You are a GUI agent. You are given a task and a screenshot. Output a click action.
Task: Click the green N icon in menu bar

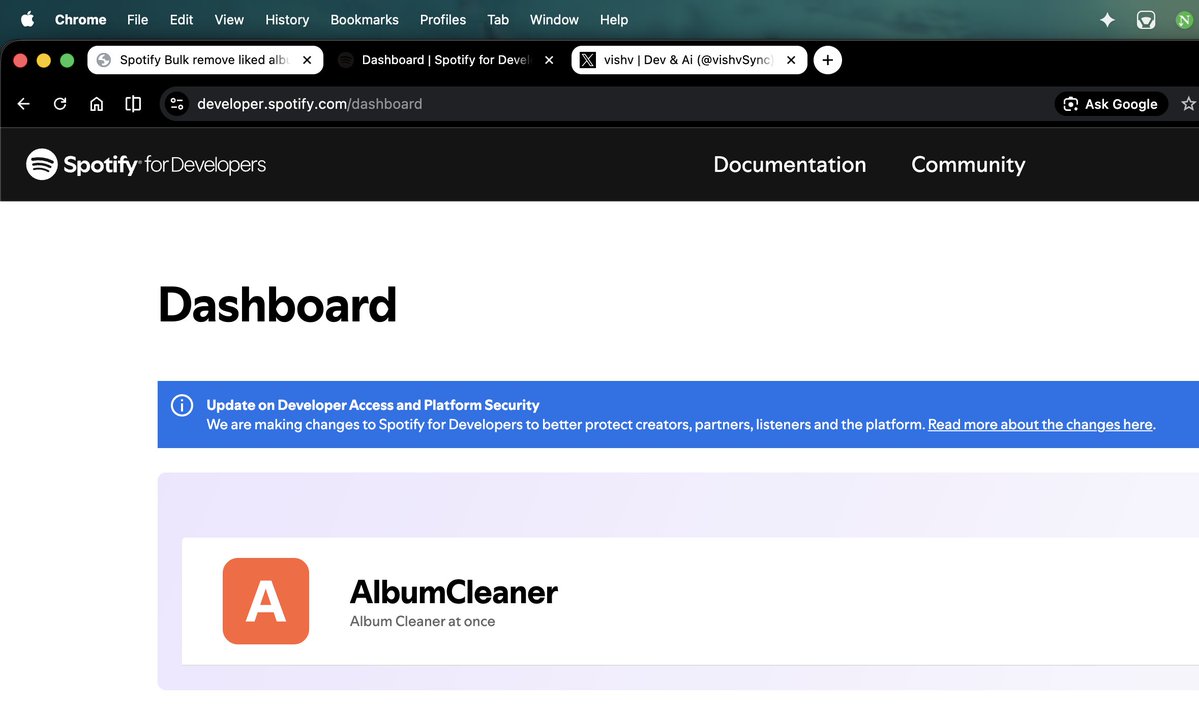coord(1184,20)
